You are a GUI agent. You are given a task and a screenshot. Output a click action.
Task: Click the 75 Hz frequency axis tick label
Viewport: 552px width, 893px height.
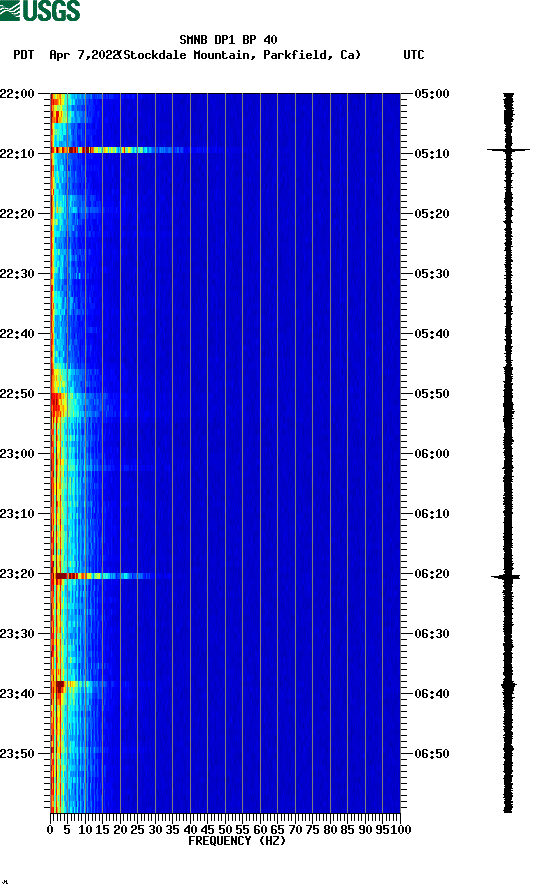coord(312,830)
